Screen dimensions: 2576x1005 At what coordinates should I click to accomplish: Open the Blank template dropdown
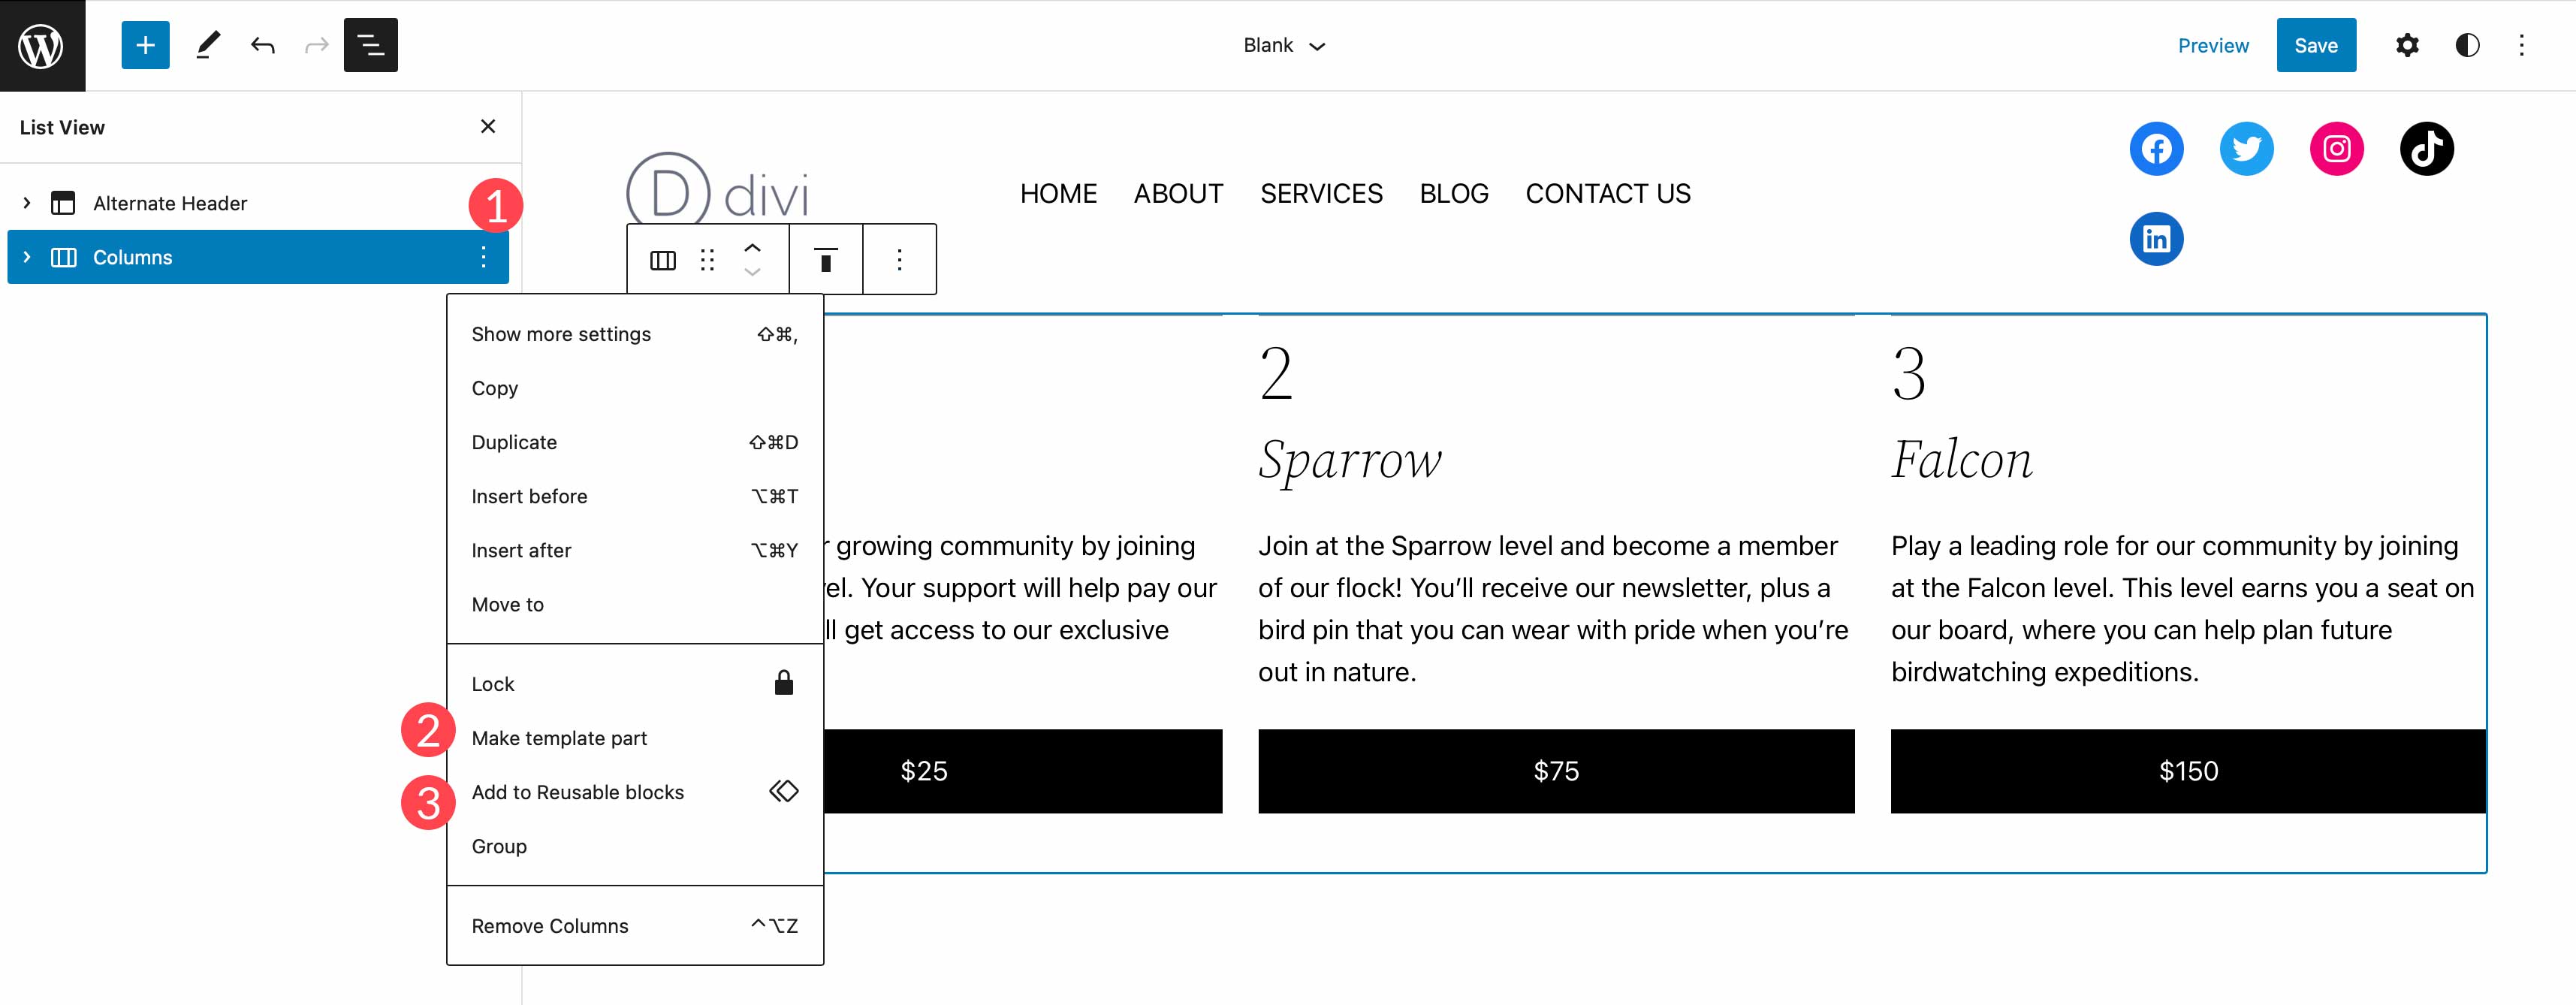(x=1286, y=44)
